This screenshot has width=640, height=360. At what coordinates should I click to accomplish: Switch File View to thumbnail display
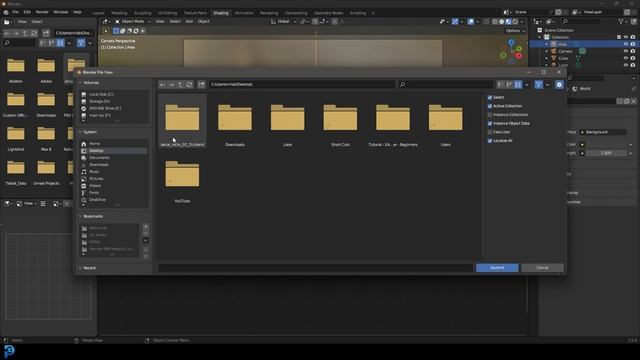518,84
